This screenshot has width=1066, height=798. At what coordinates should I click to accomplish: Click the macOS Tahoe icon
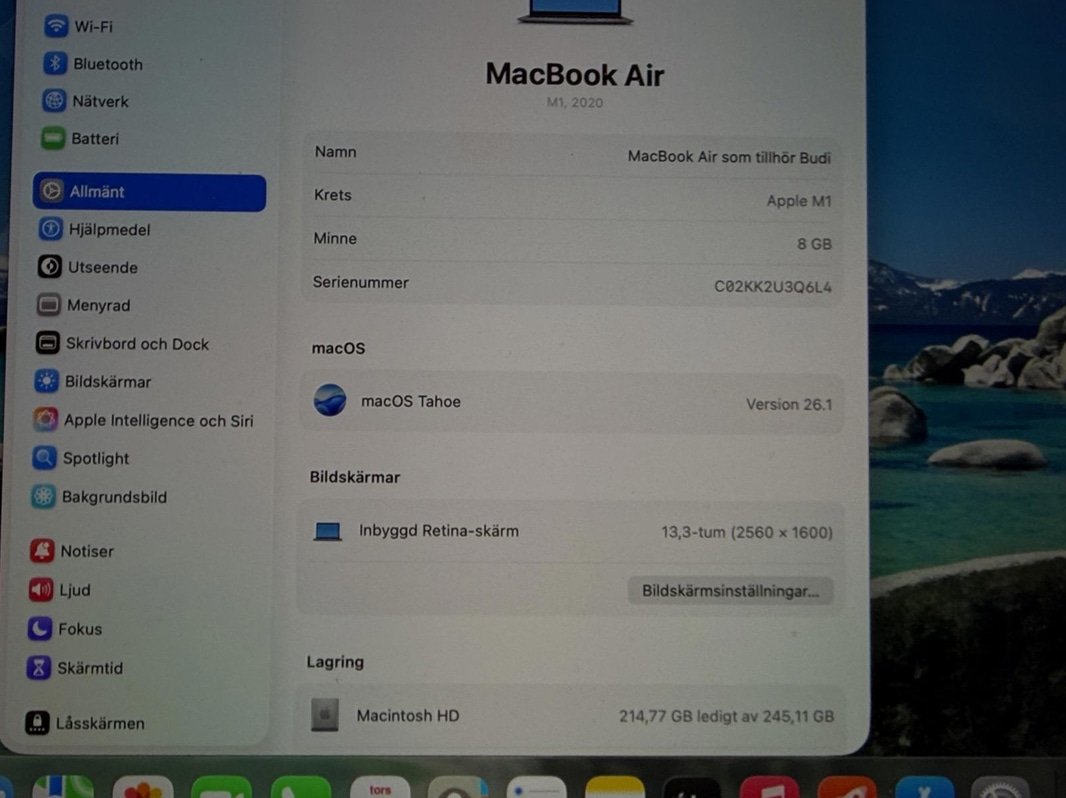tap(330, 400)
